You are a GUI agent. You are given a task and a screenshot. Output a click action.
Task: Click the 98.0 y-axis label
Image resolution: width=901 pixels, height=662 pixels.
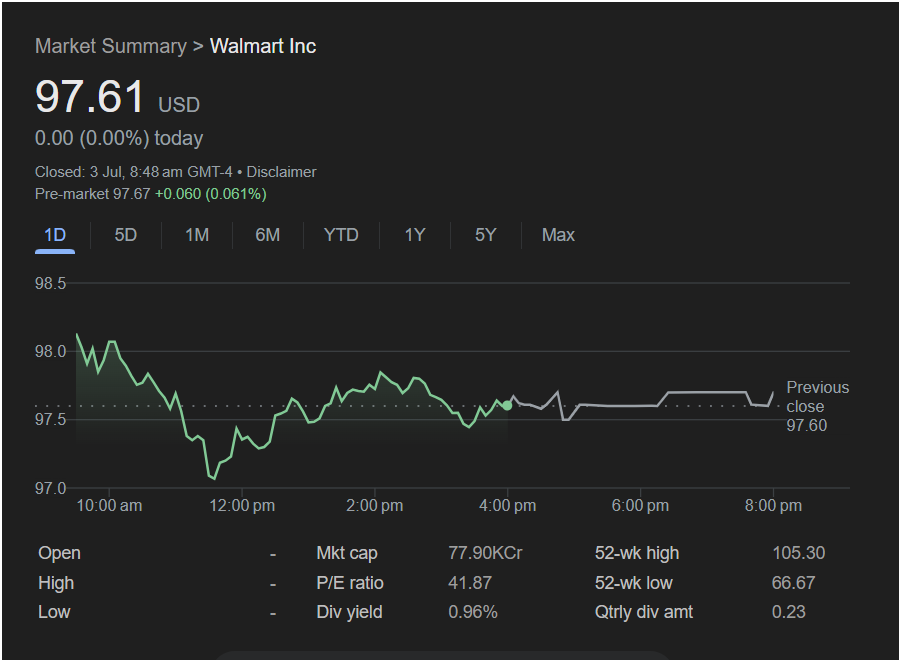[51, 351]
